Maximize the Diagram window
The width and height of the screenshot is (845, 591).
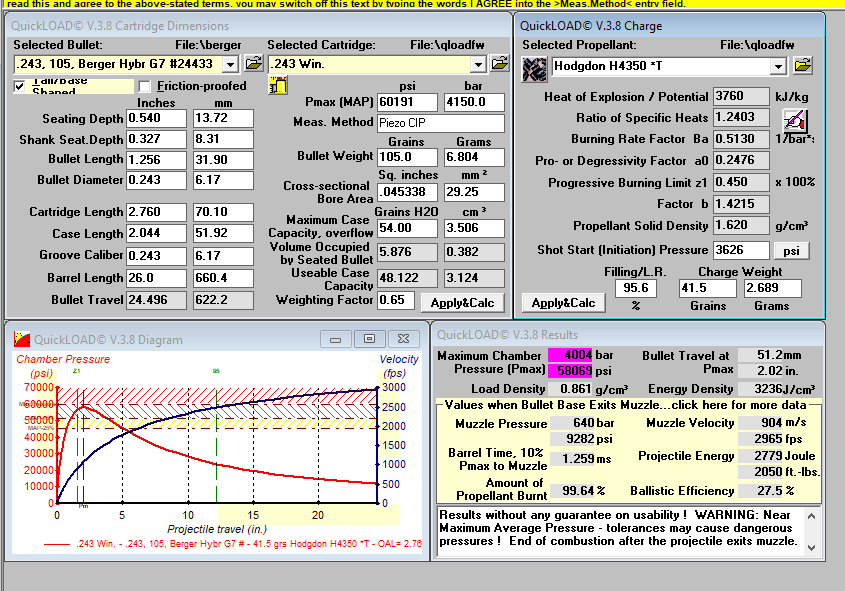[369, 339]
